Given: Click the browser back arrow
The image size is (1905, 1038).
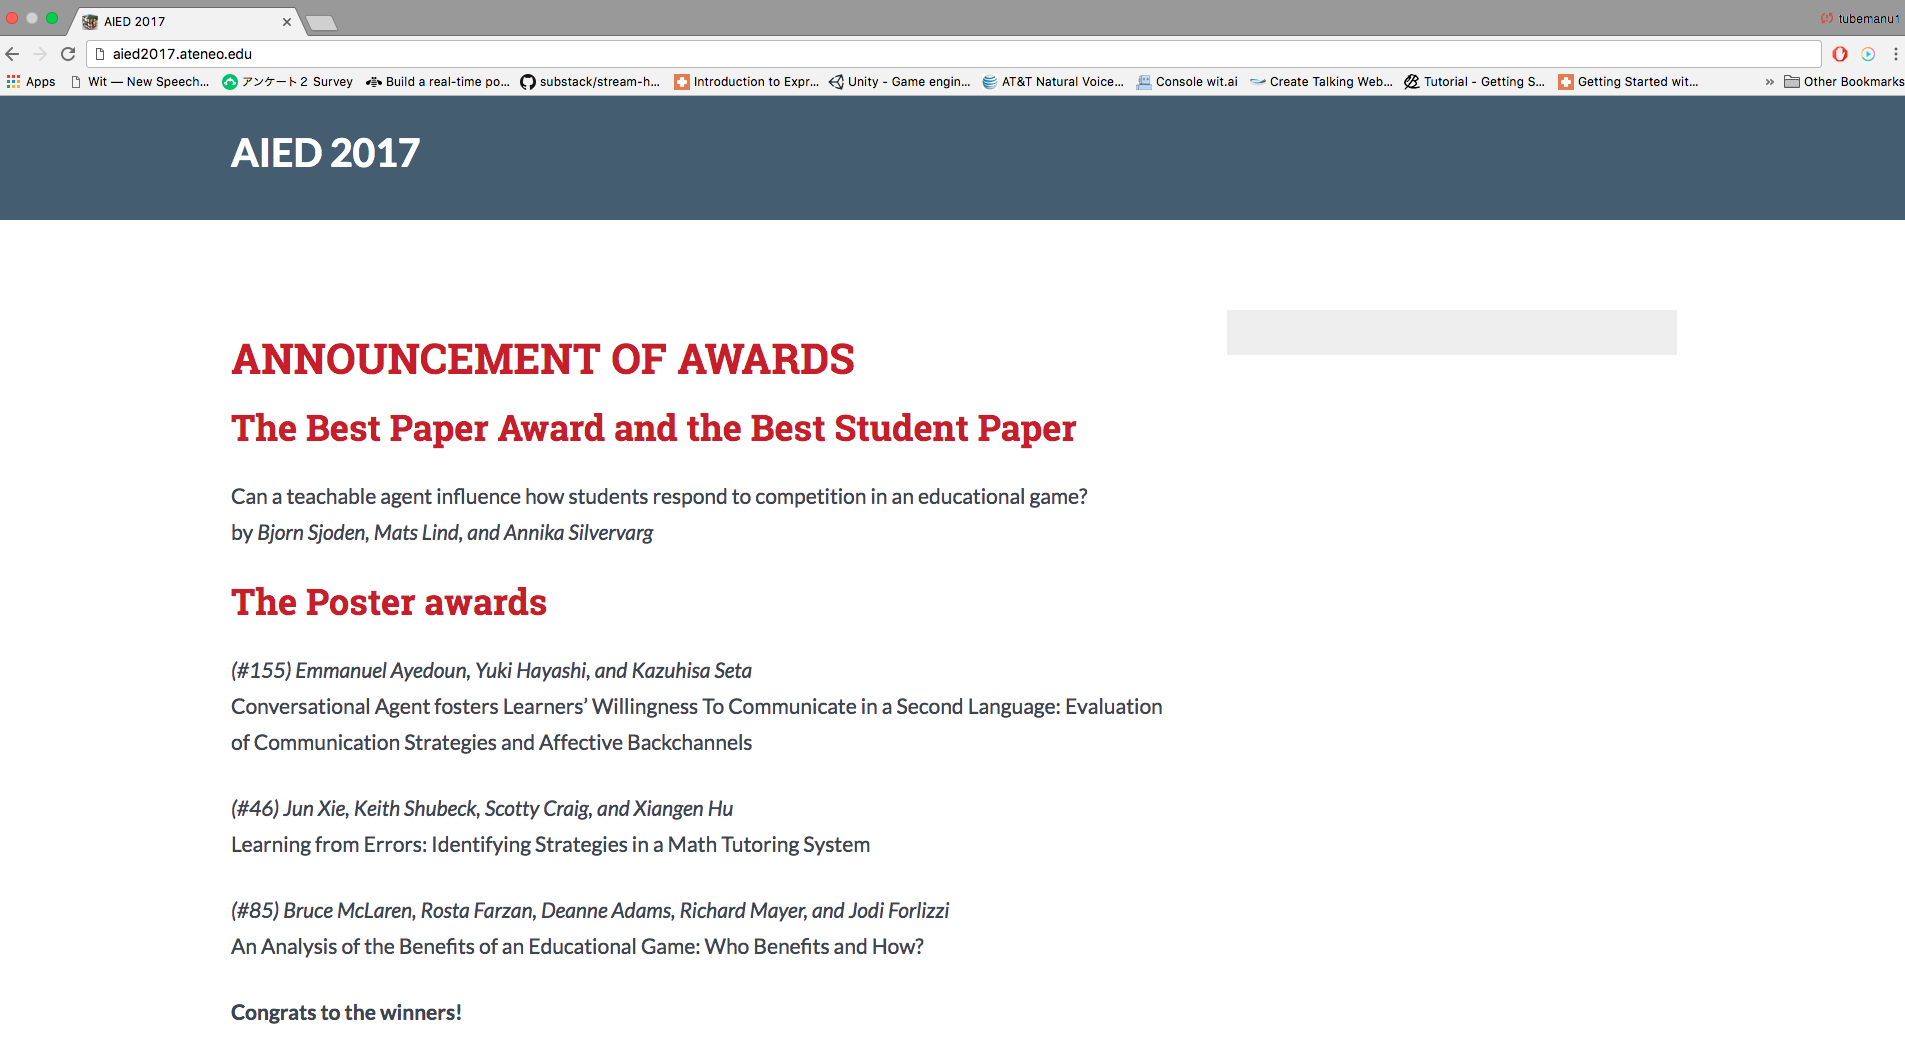Looking at the screenshot, I should [13, 54].
